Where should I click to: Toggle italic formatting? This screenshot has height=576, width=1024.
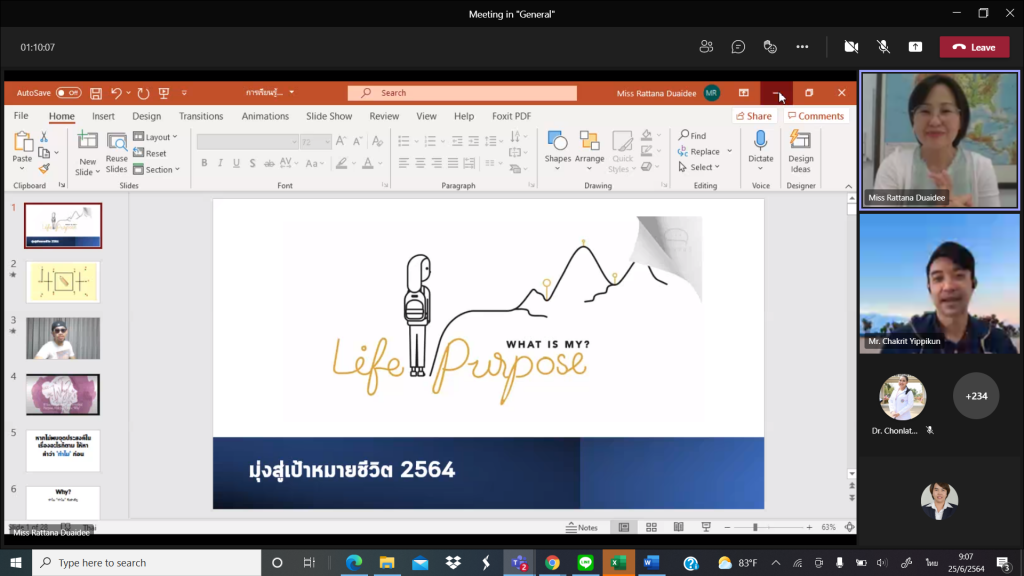pyautogui.click(x=220, y=163)
